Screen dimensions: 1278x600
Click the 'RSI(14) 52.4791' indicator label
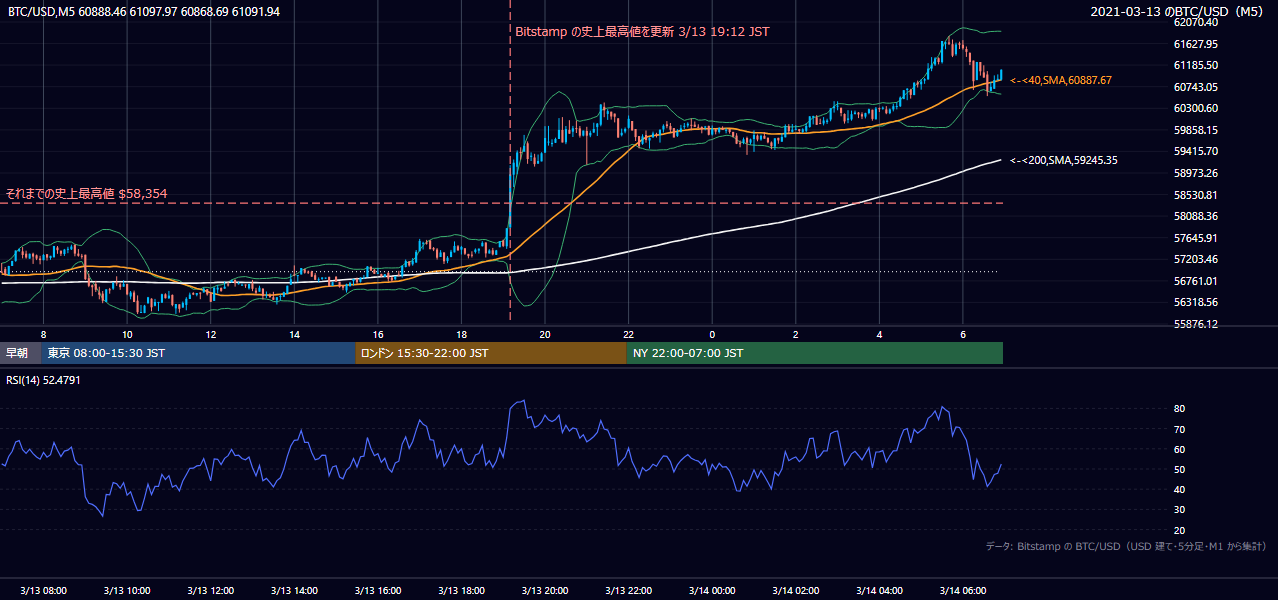43,380
